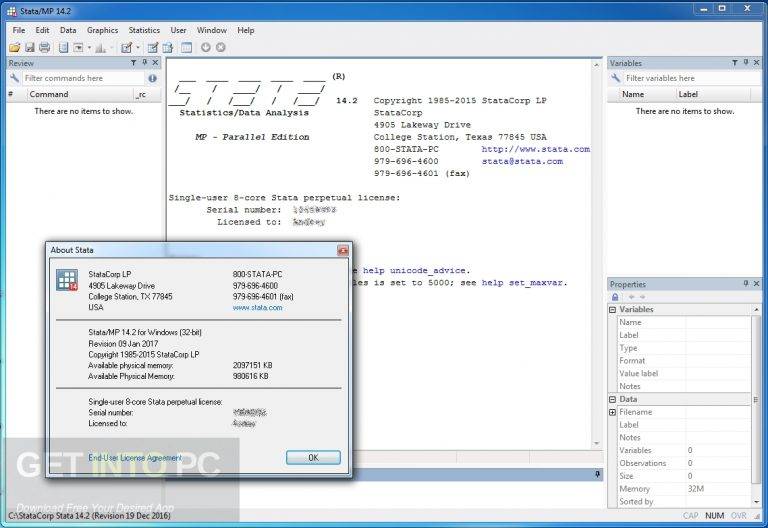Open the Variables Manager toolbar icon

pyautogui.click(x=186, y=48)
